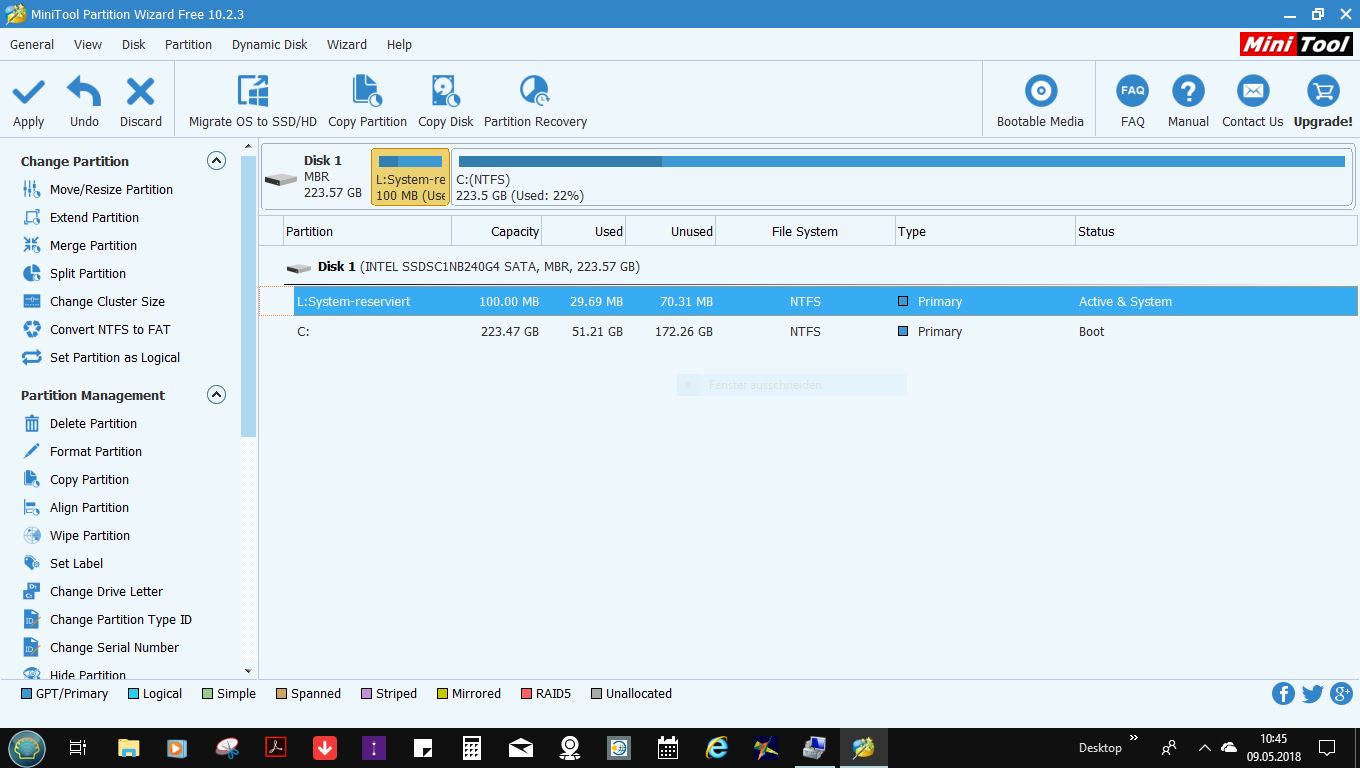Sort by Used column header
Image resolution: width=1360 pixels, height=768 pixels.
click(x=583, y=231)
